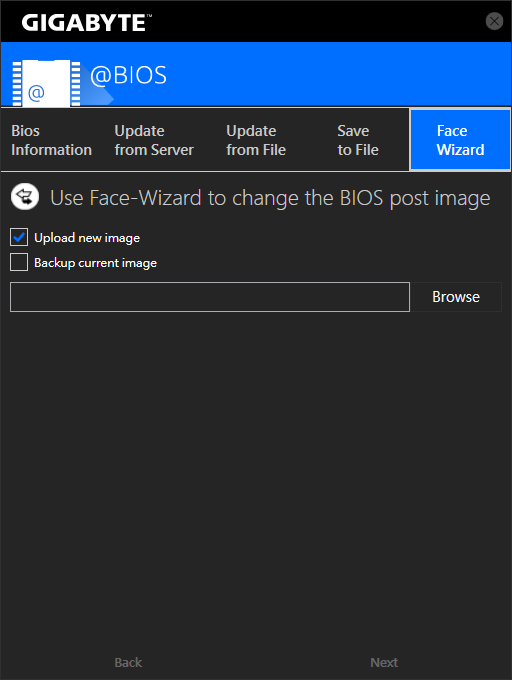
Task: Select the Save to File tab
Action: pyautogui.click(x=358, y=140)
